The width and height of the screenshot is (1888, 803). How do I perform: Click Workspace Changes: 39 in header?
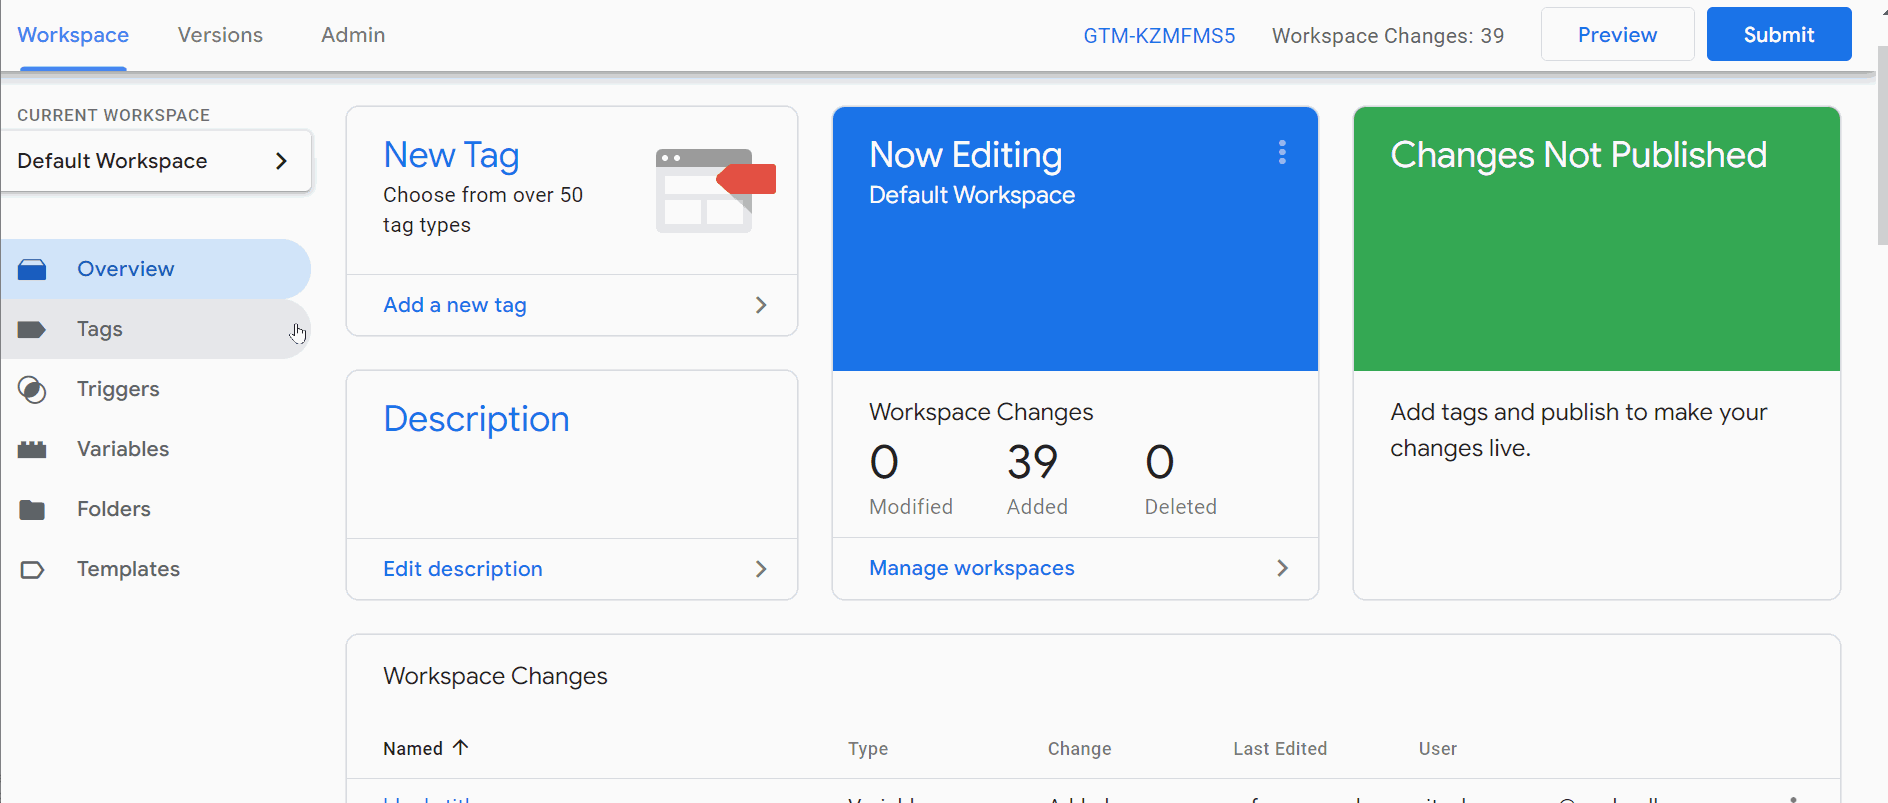1388,36
